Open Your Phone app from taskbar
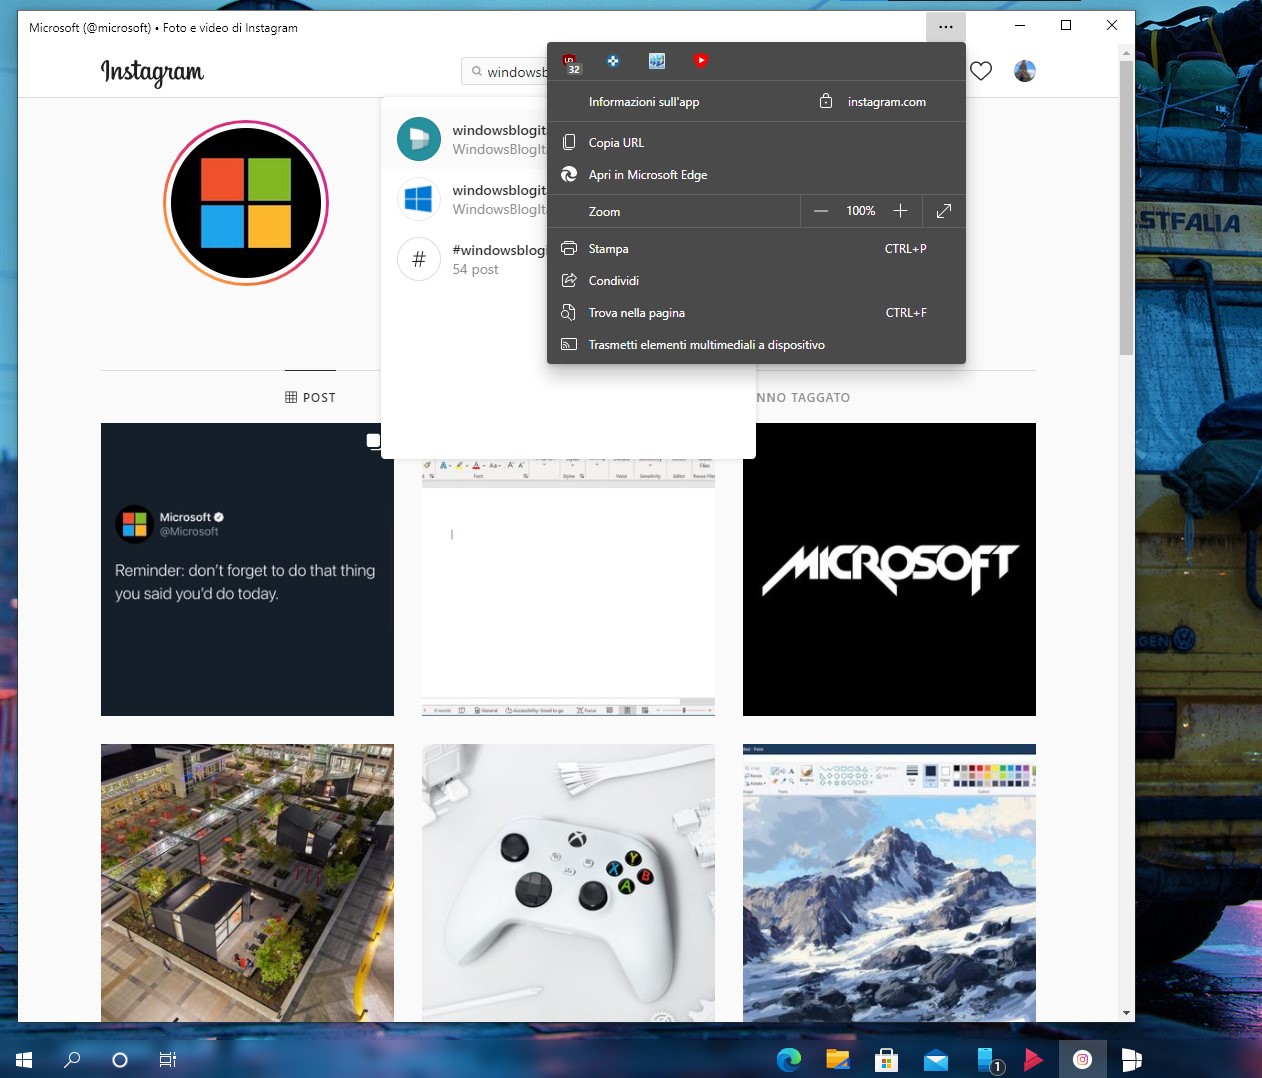 click(x=988, y=1059)
